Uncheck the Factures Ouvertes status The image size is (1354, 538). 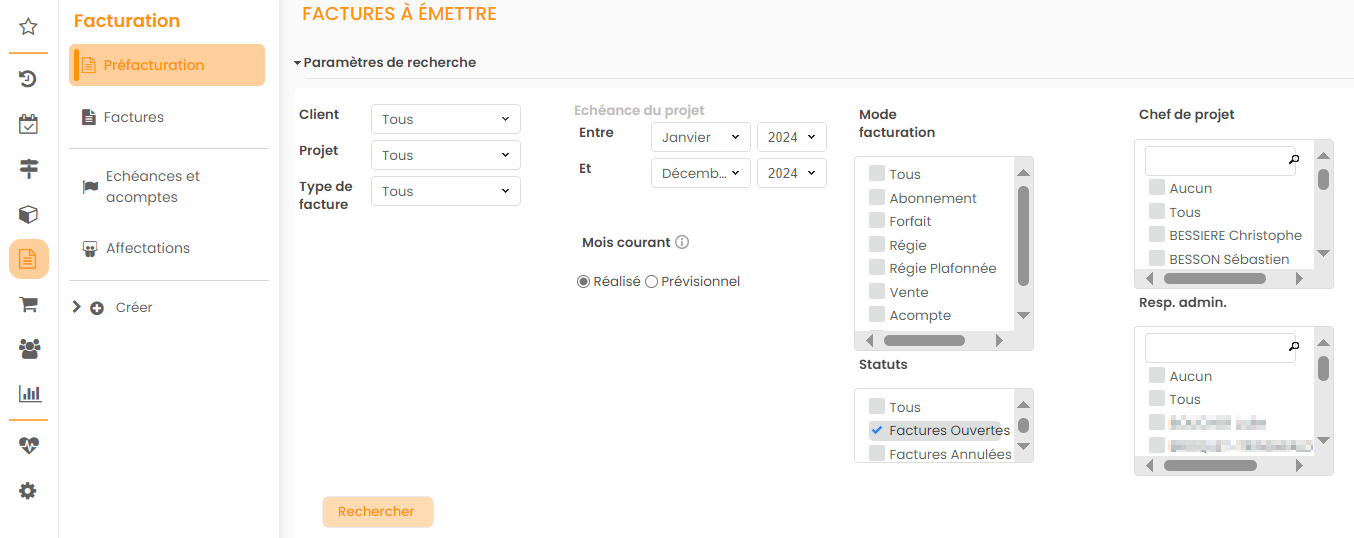[877, 430]
